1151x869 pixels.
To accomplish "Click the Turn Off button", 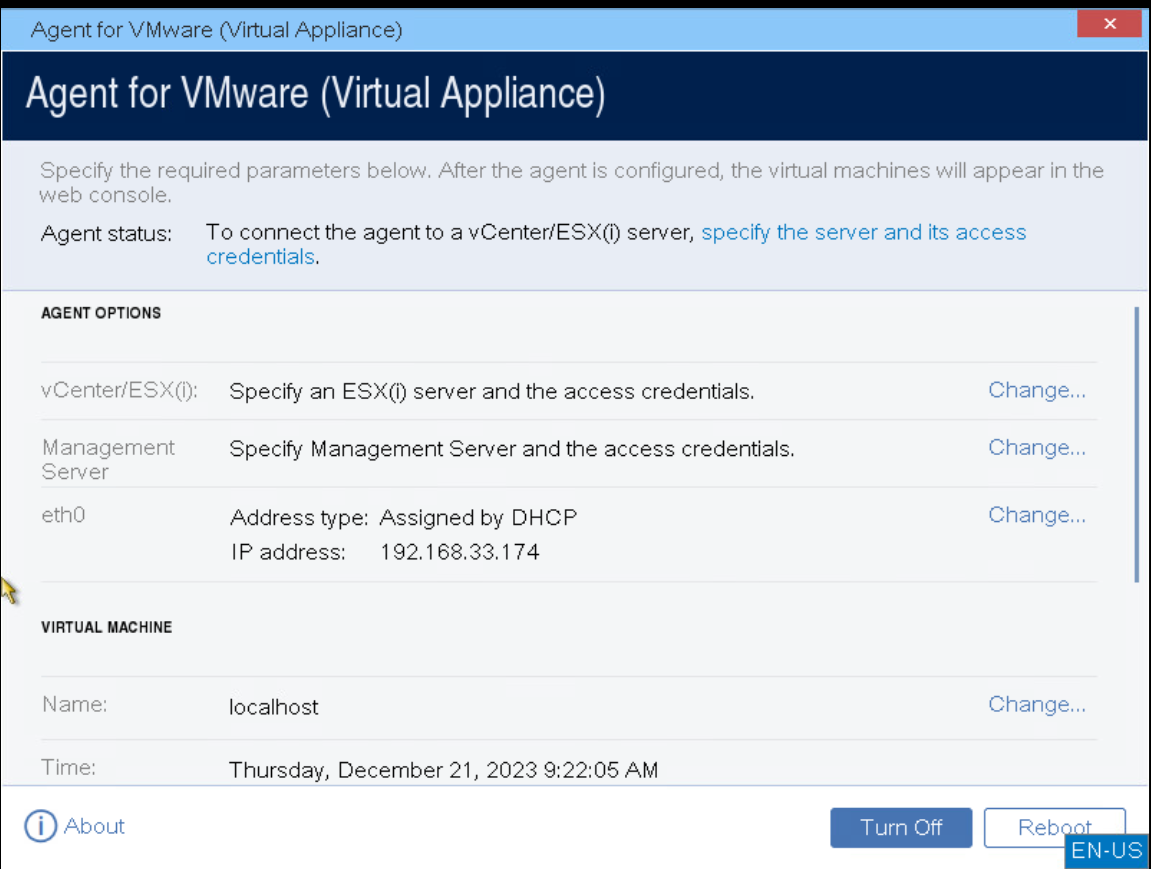I will tap(901, 827).
